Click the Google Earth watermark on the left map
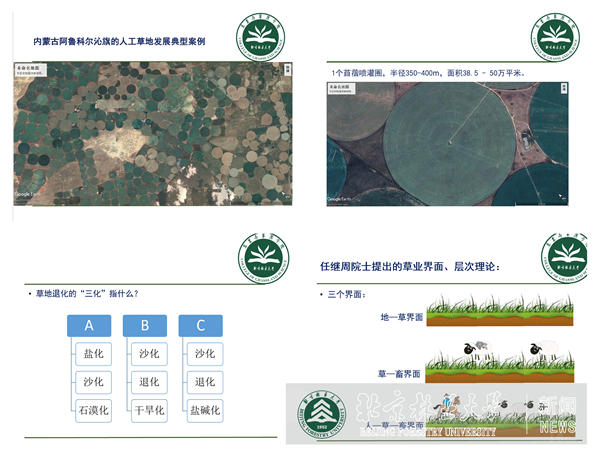 coord(28,193)
